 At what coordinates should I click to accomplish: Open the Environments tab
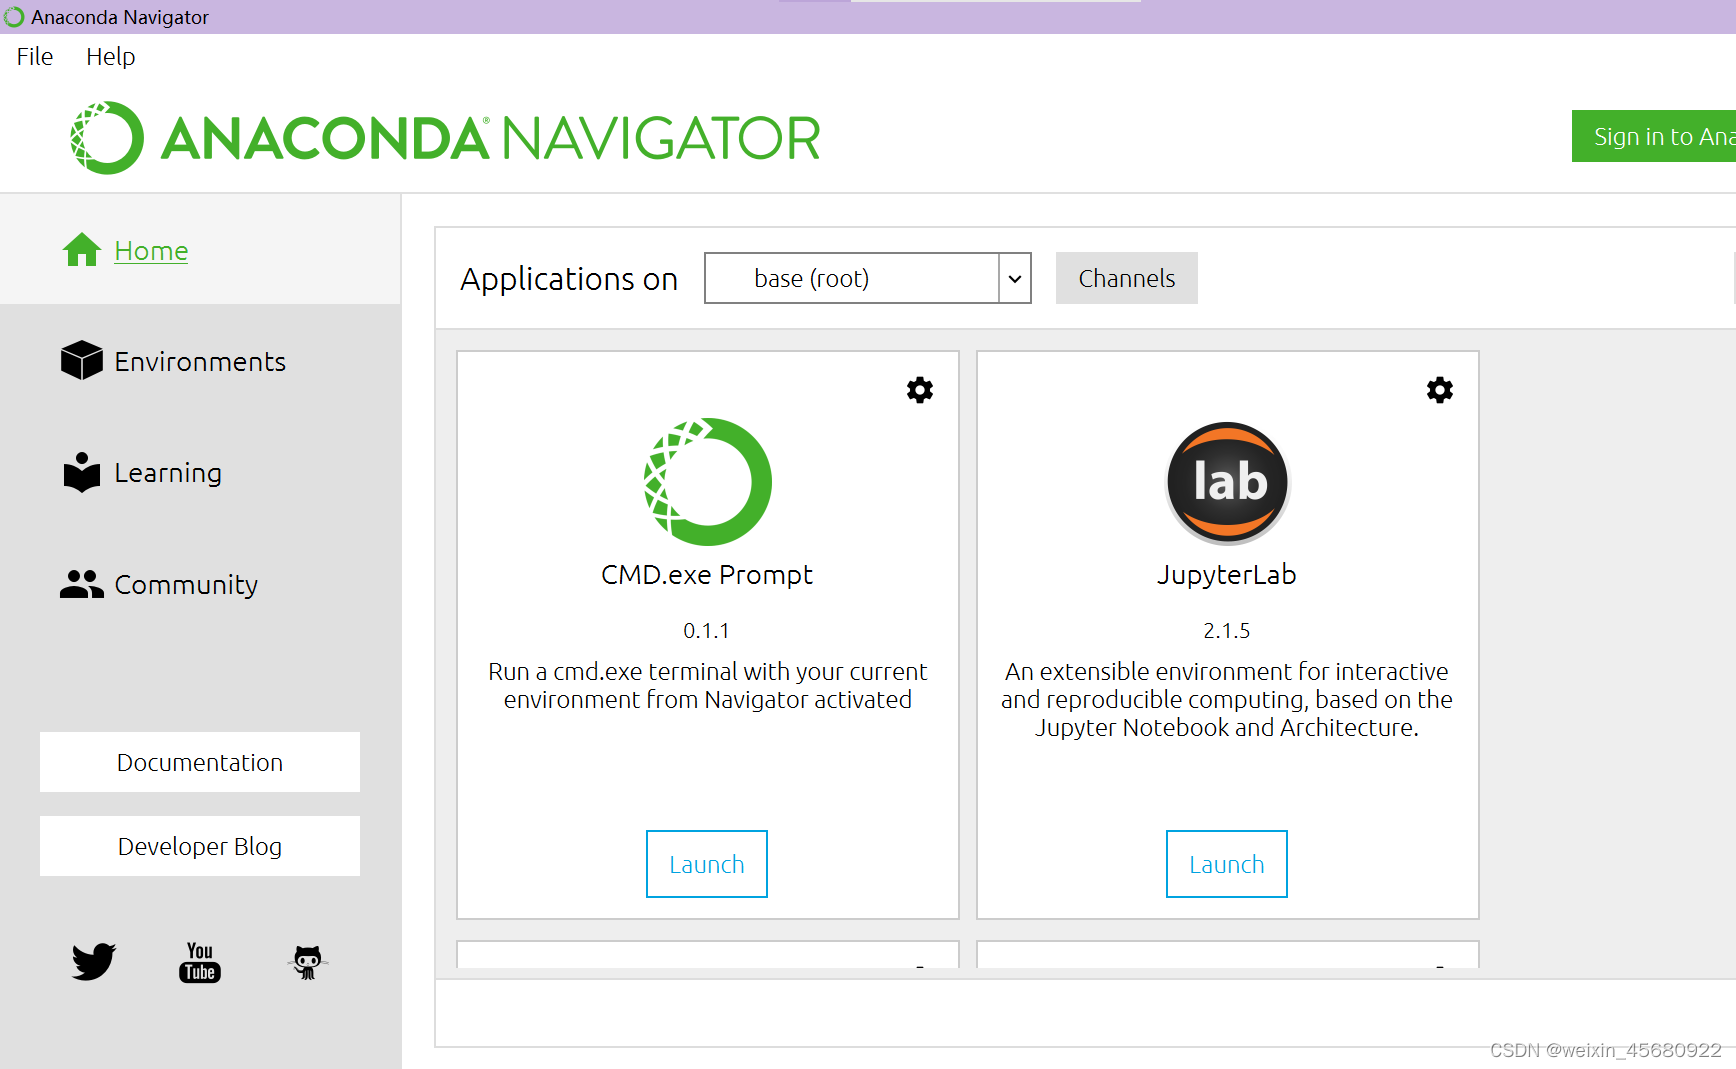(x=200, y=361)
